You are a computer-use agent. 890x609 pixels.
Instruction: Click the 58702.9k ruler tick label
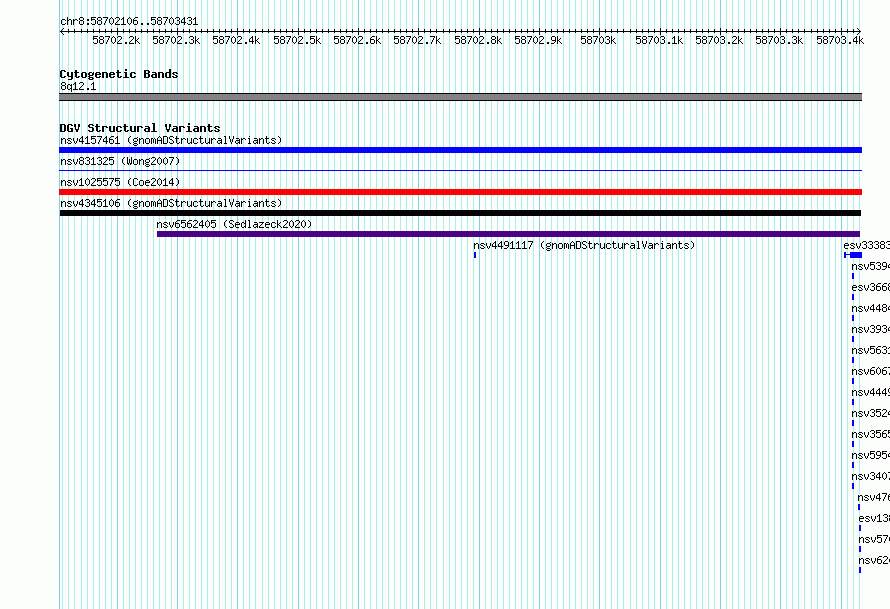tap(538, 40)
